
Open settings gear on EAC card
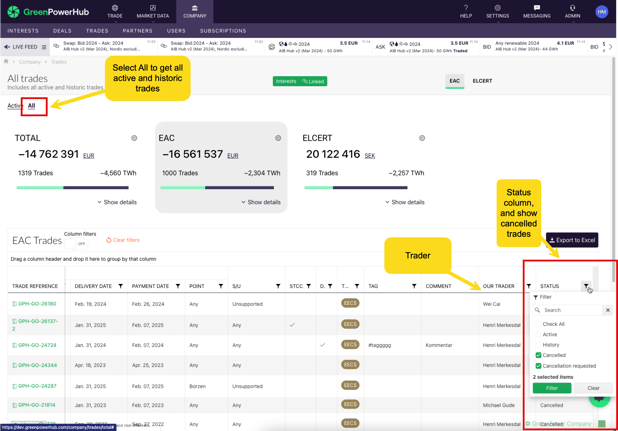click(278, 138)
